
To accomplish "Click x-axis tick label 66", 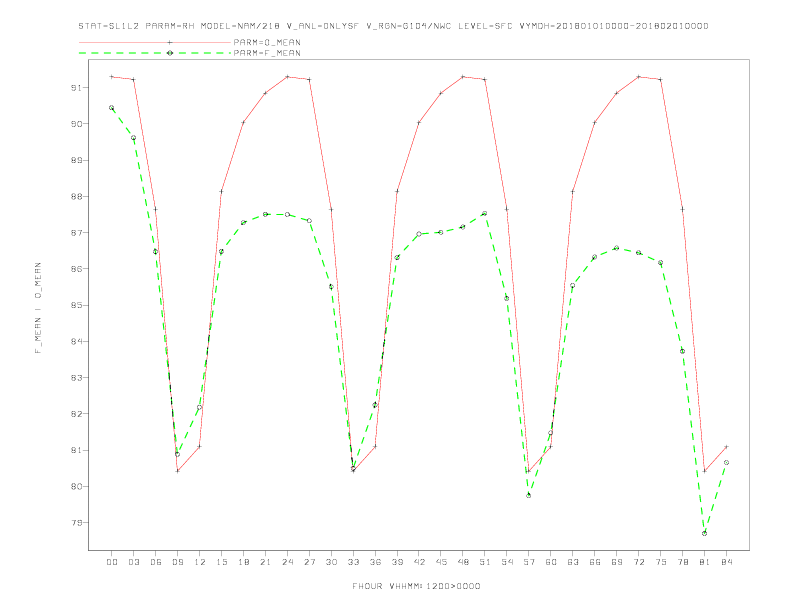I will click(x=595, y=562).
